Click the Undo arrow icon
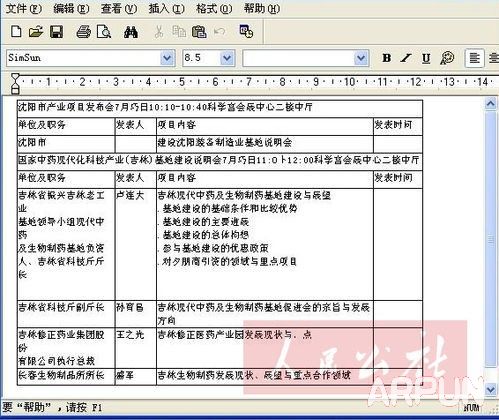 click(219, 32)
